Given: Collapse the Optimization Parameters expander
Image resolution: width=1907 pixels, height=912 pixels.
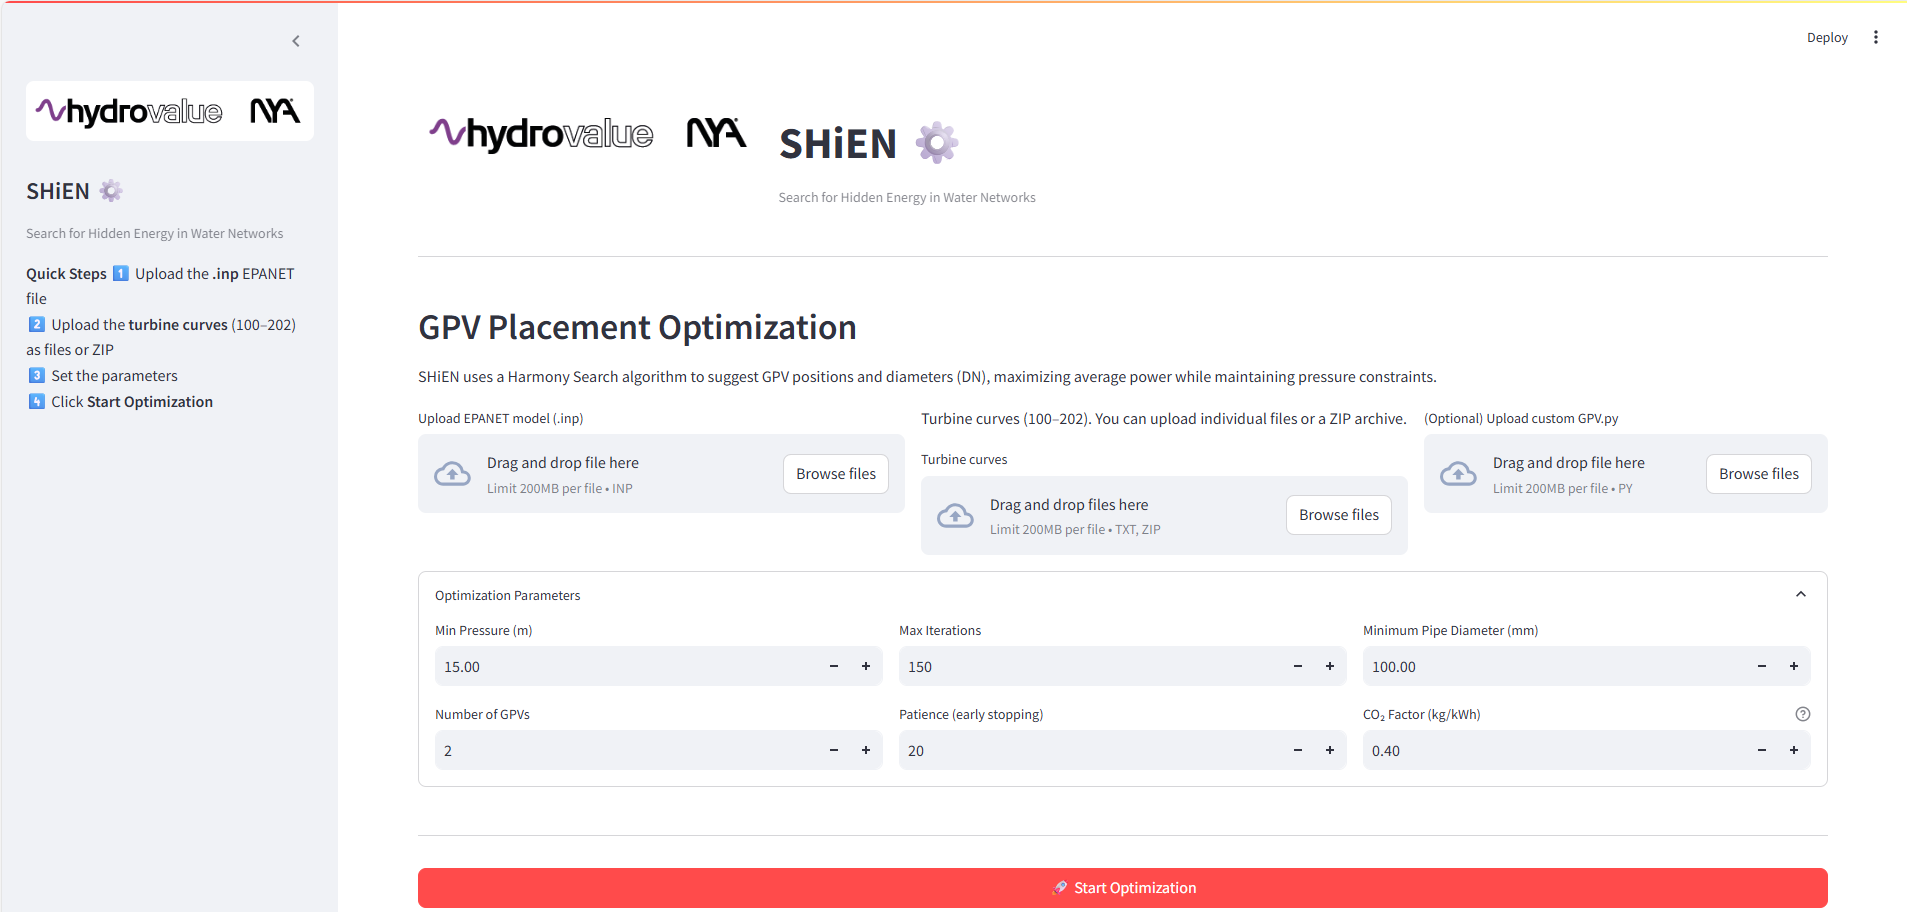Looking at the screenshot, I should tap(1801, 594).
